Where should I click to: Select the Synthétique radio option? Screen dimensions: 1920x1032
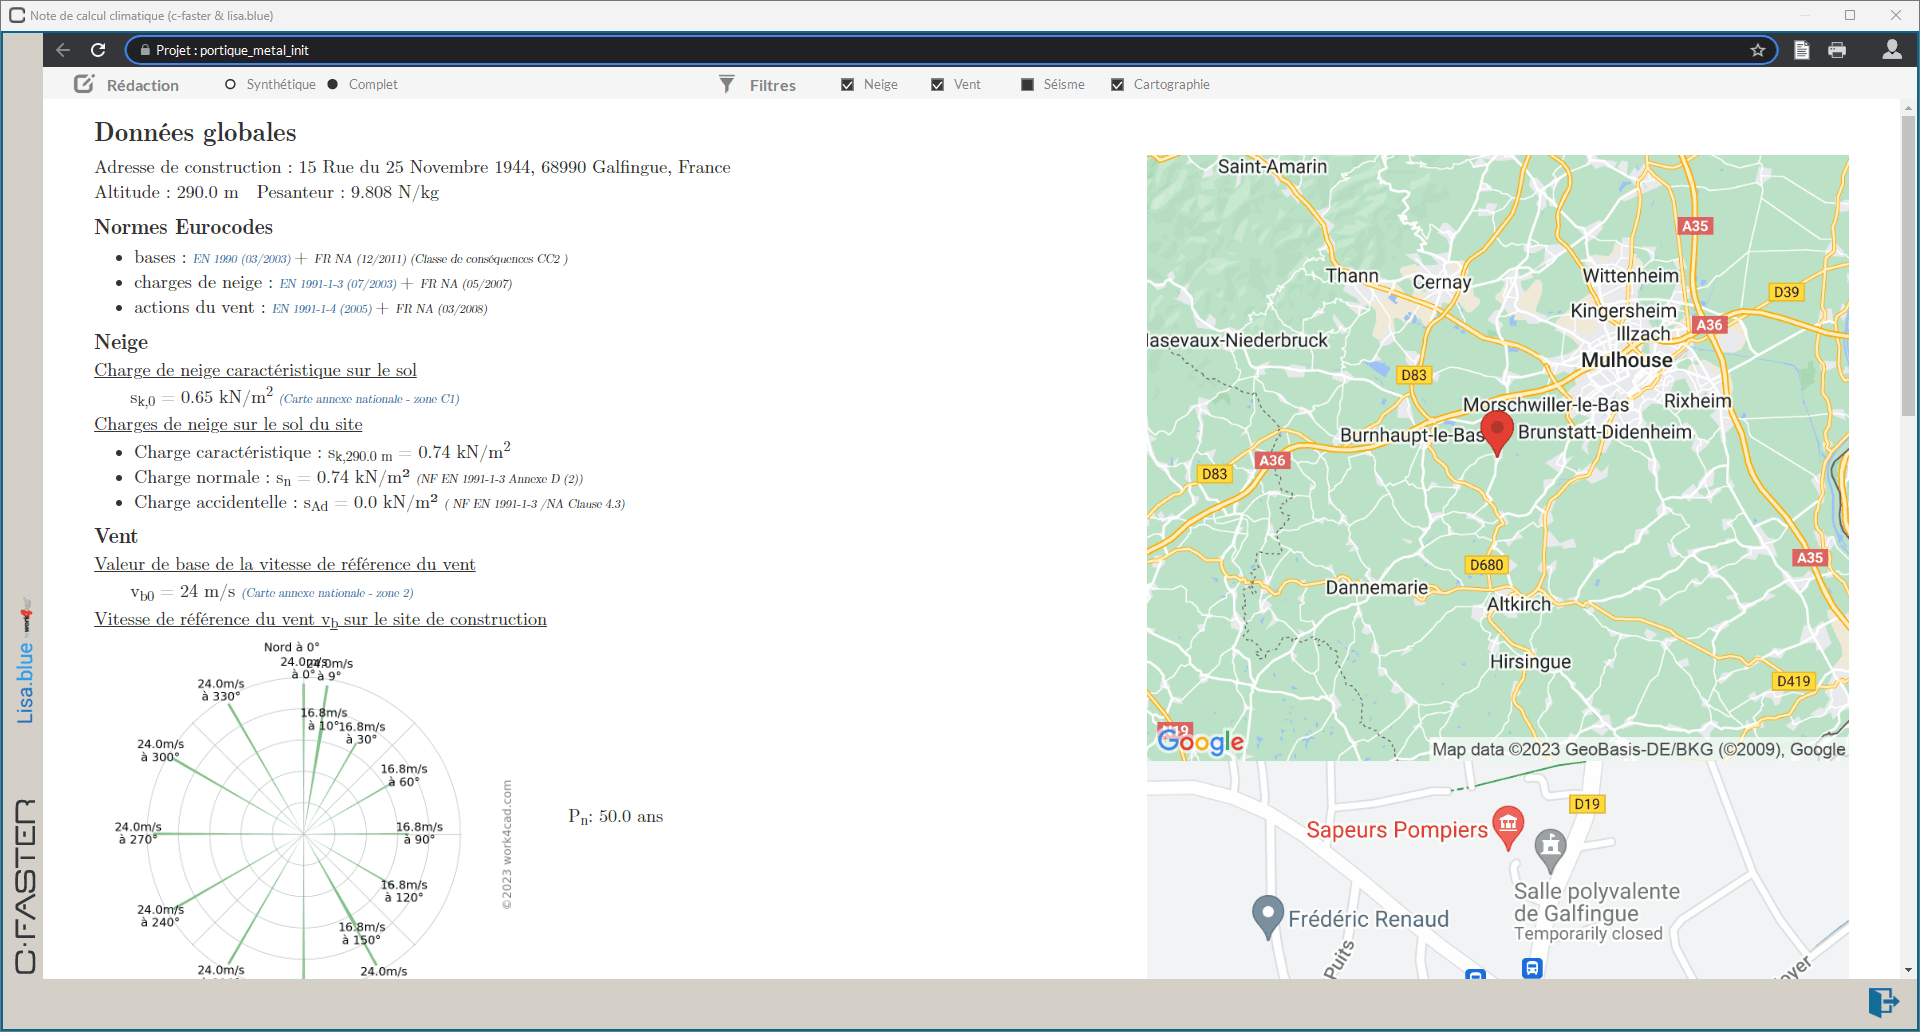tap(231, 84)
